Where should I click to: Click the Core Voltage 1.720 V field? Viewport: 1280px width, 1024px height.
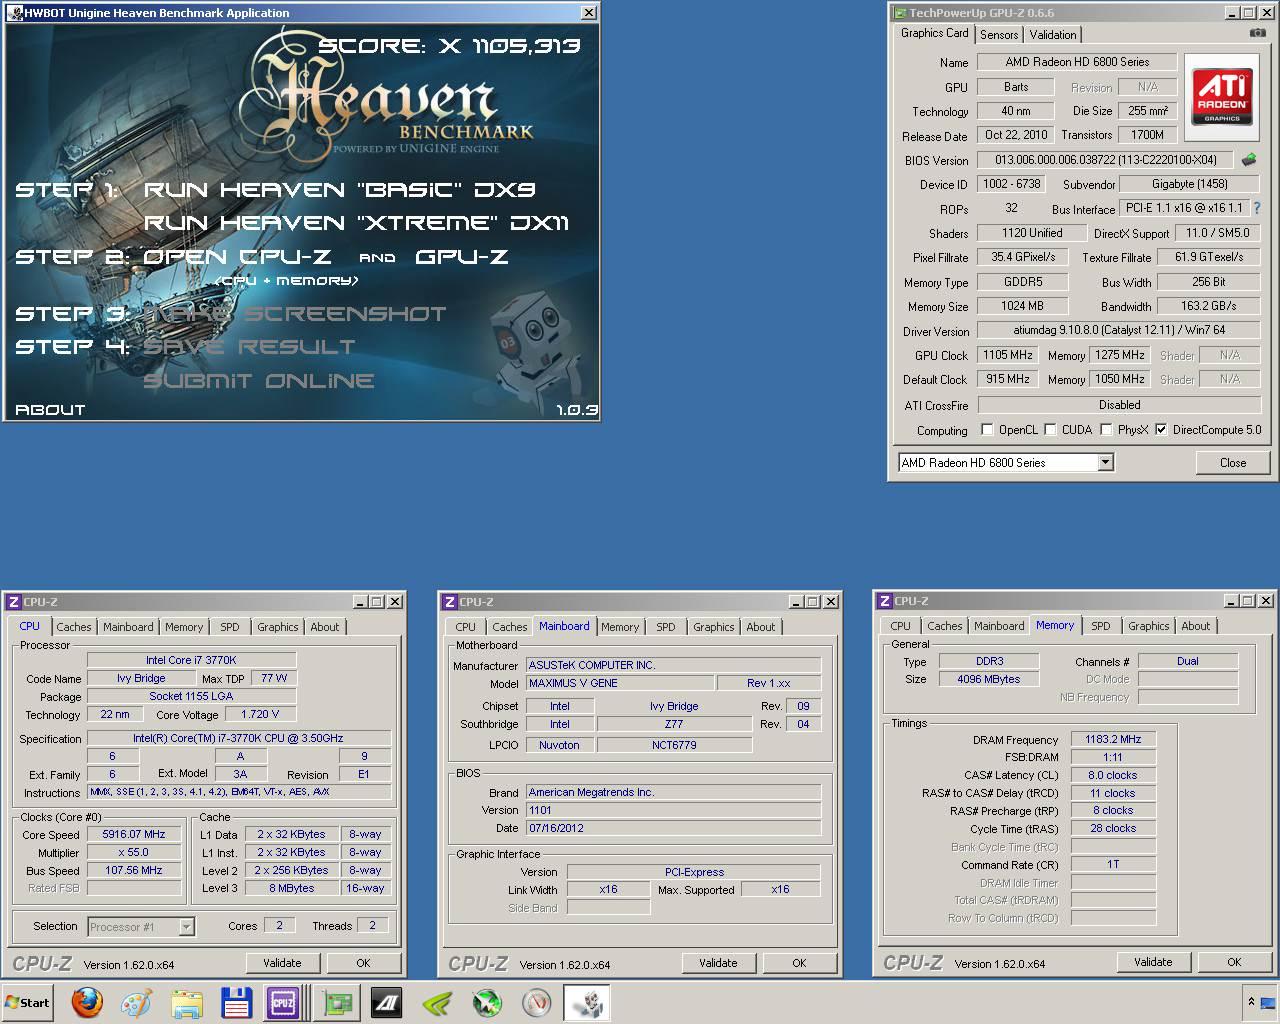click(260, 714)
